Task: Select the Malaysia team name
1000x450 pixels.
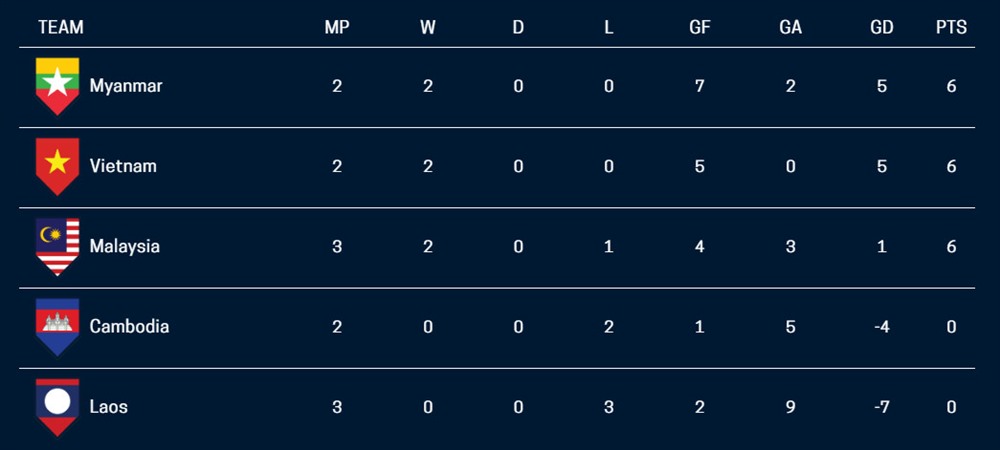Action: (124, 247)
